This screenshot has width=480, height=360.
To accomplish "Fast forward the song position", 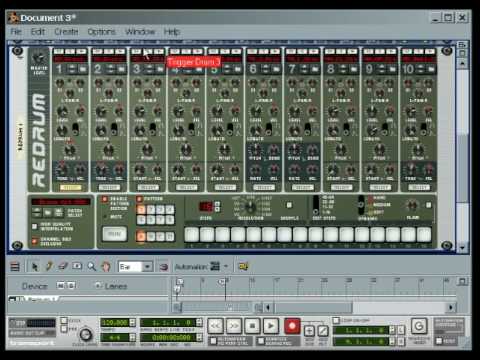I will click(234, 326).
